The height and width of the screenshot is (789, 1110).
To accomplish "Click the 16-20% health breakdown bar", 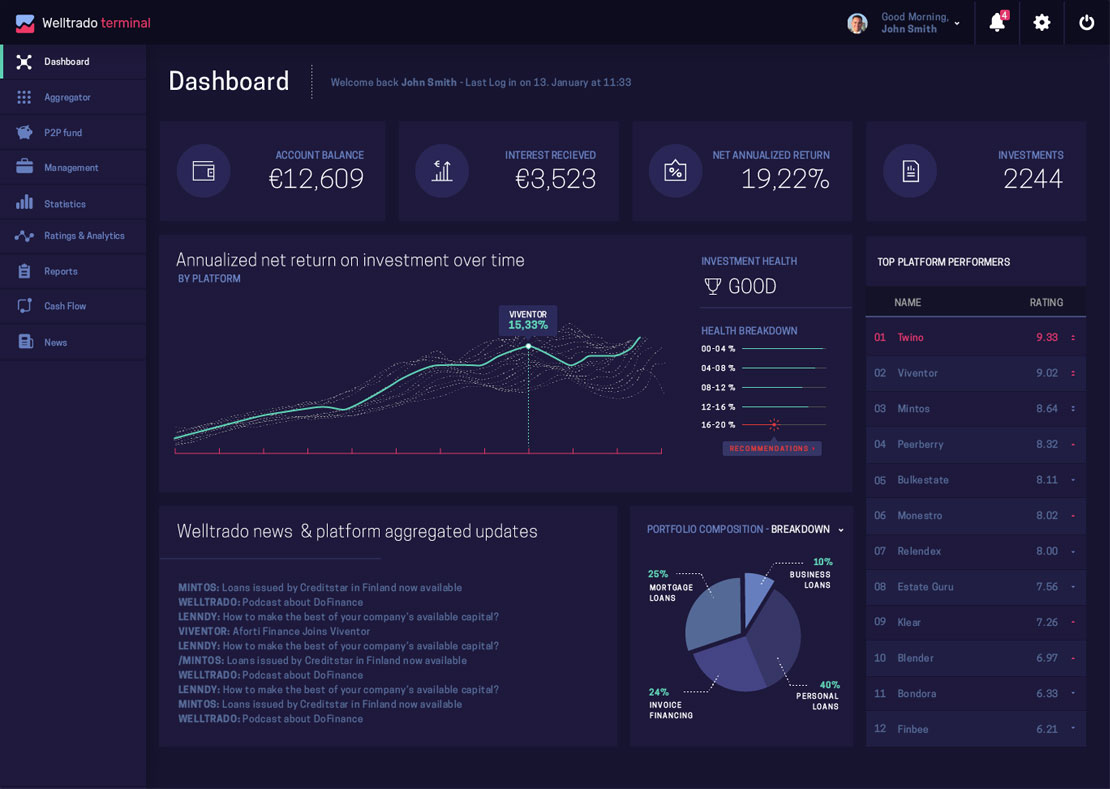I will click(x=783, y=425).
